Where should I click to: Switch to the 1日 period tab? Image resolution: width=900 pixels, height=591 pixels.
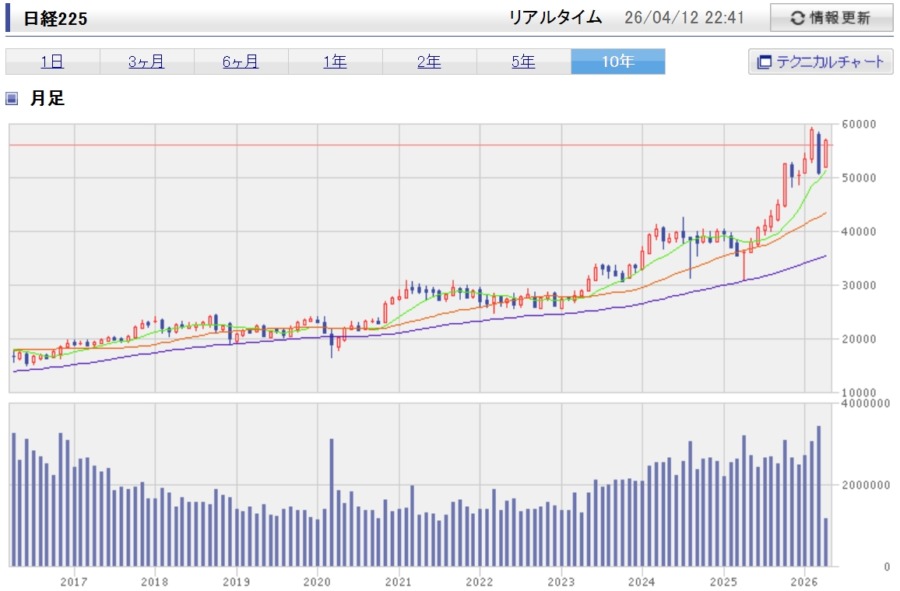click(x=52, y=62)
